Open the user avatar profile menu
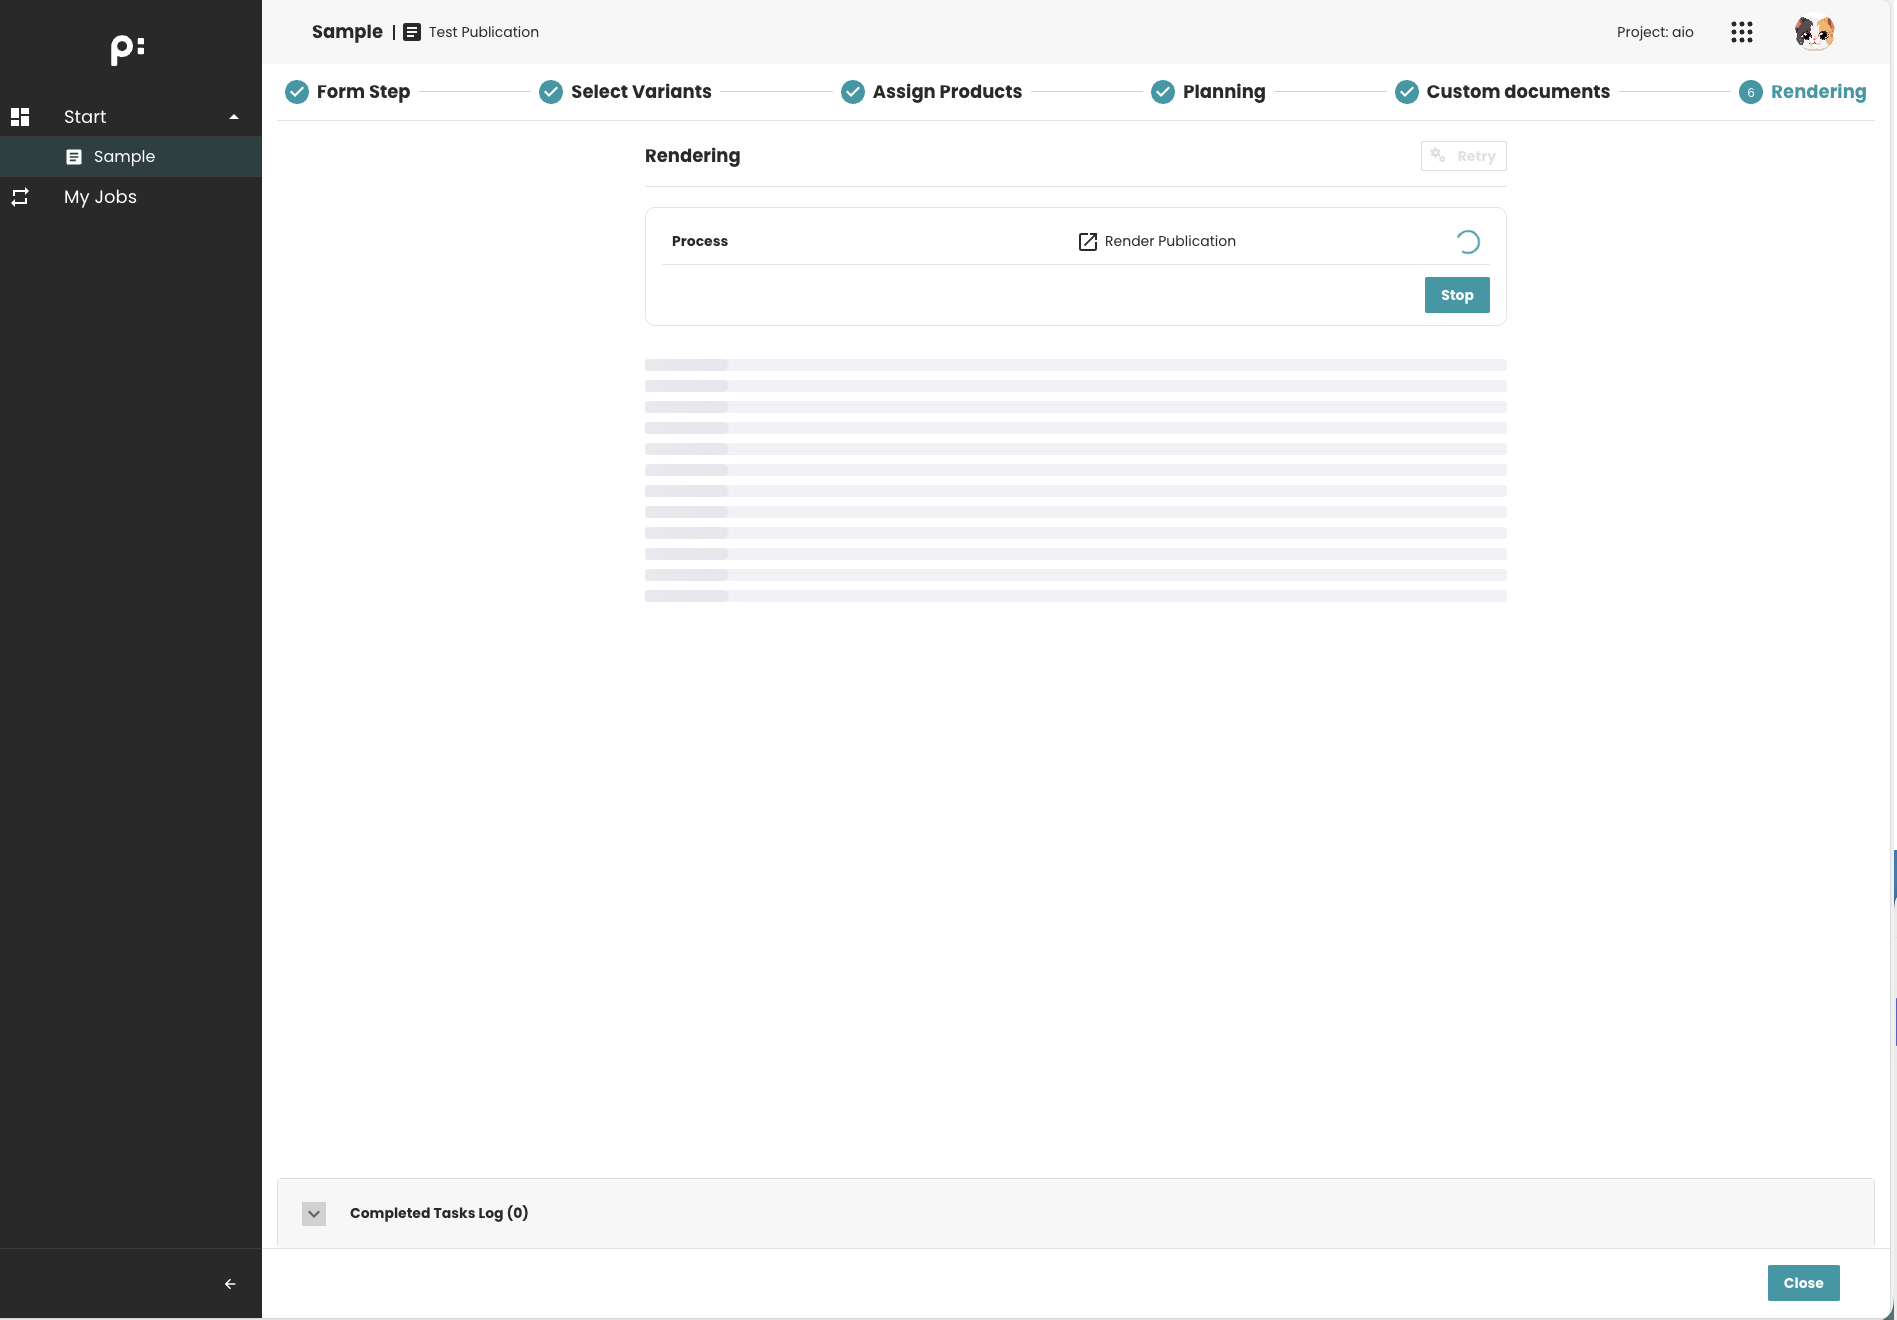 [1813, 32]
